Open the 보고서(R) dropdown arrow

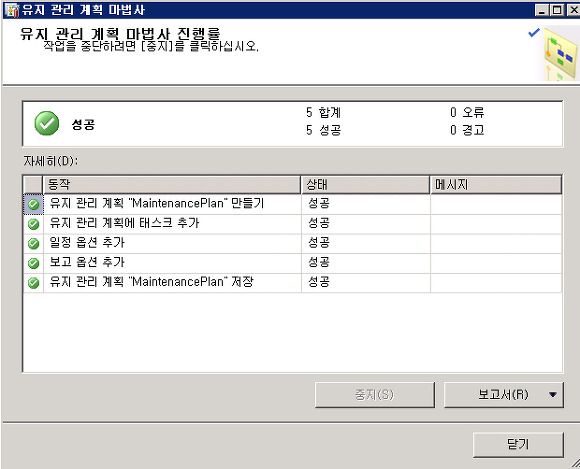553,395
